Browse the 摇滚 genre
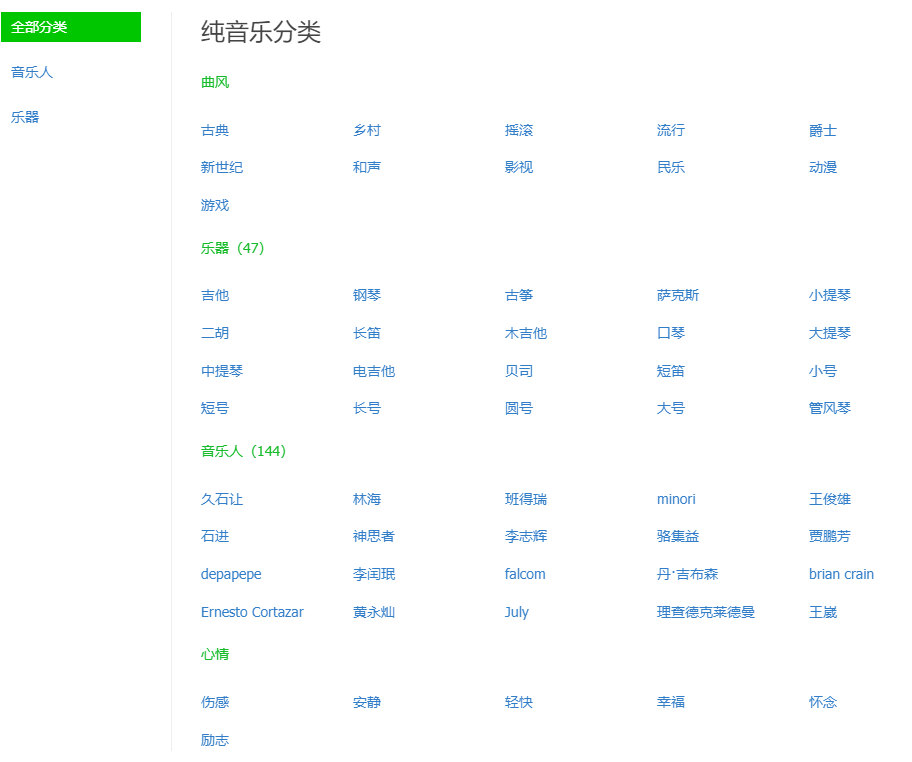Viewport: 912px width, 762px height. [519, 129]
